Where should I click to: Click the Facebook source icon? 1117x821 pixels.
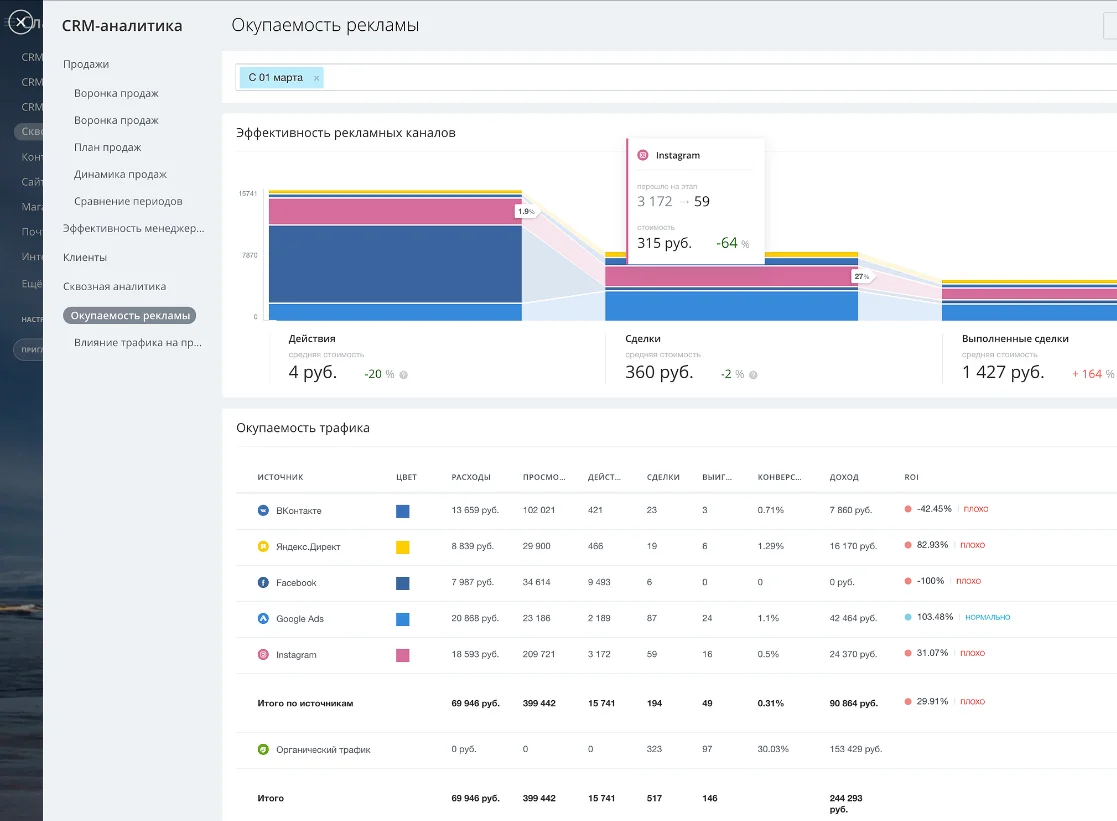(263, 583)
